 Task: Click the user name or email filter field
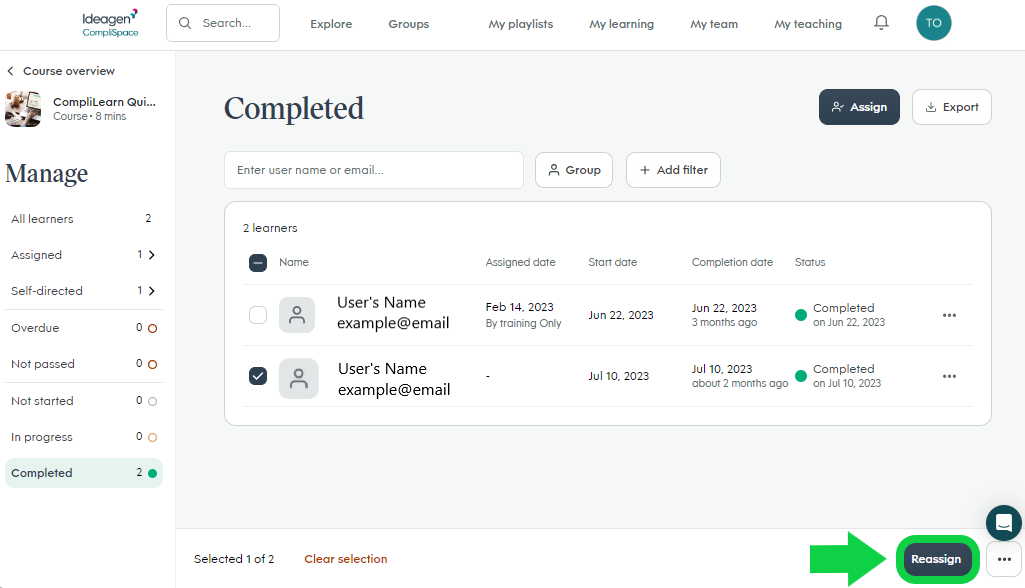(374, 170)
